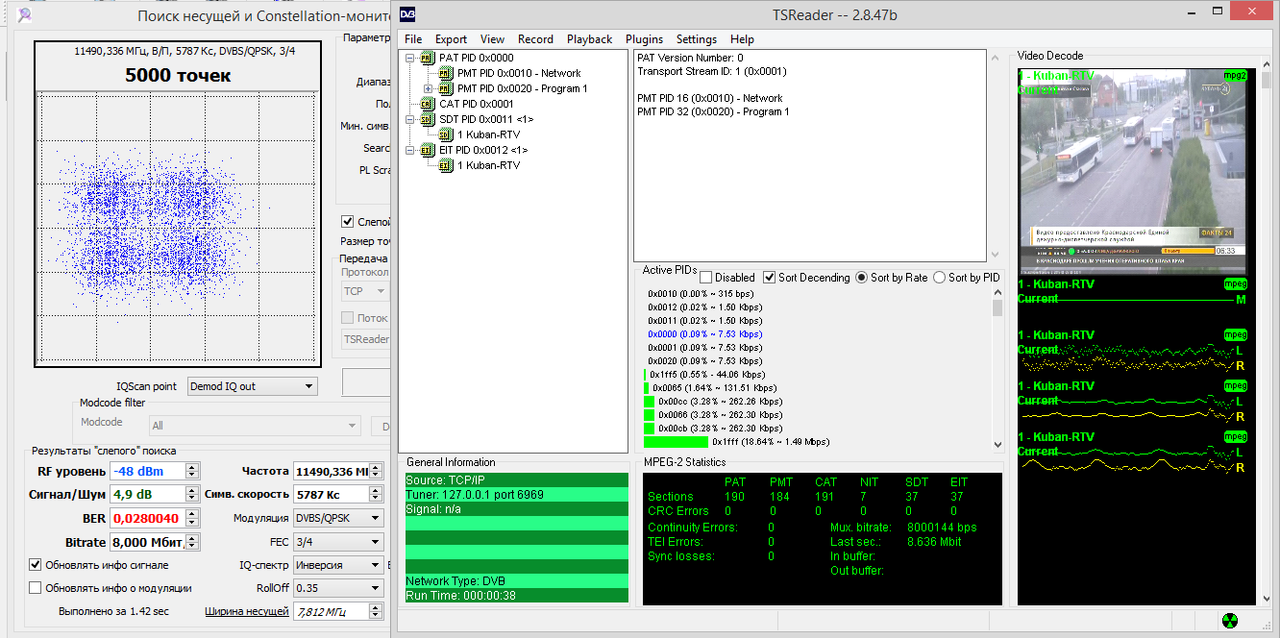
Task: Toggle the Поток checkbox
Action: pyautogui.click(x=348, y=318)
